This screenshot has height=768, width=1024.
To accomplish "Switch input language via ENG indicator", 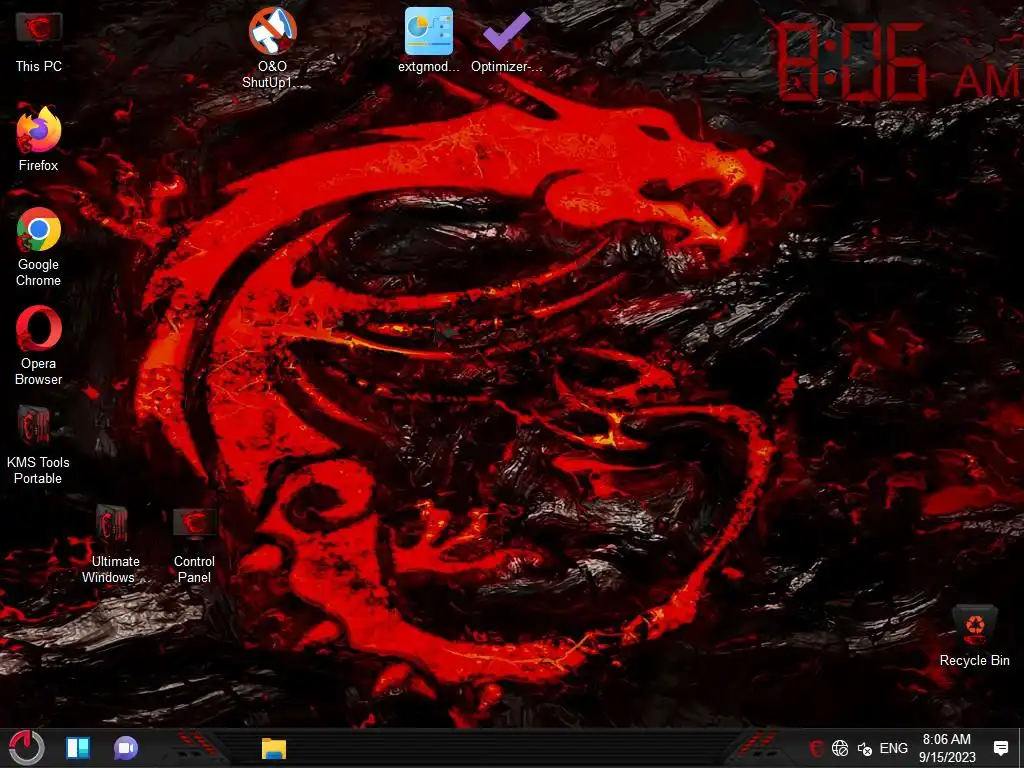I will click(x=893, y=748).
